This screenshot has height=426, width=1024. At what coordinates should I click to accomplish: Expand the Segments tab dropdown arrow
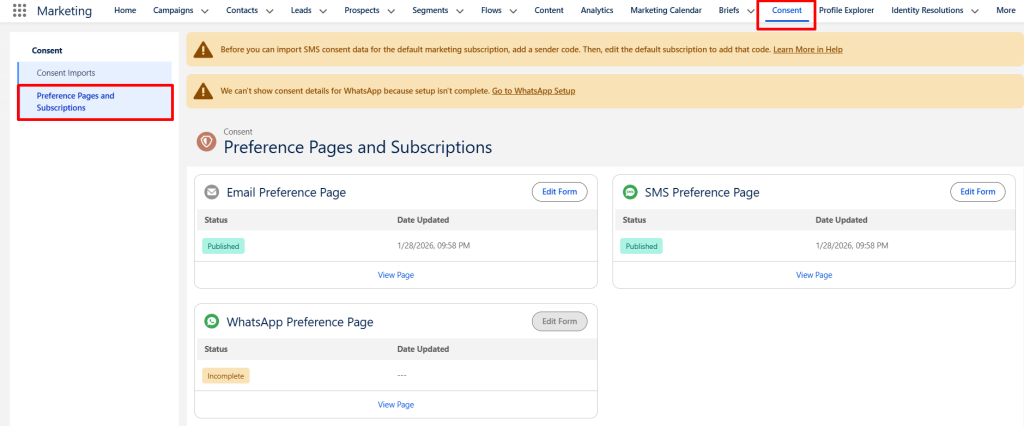(460, 11)
